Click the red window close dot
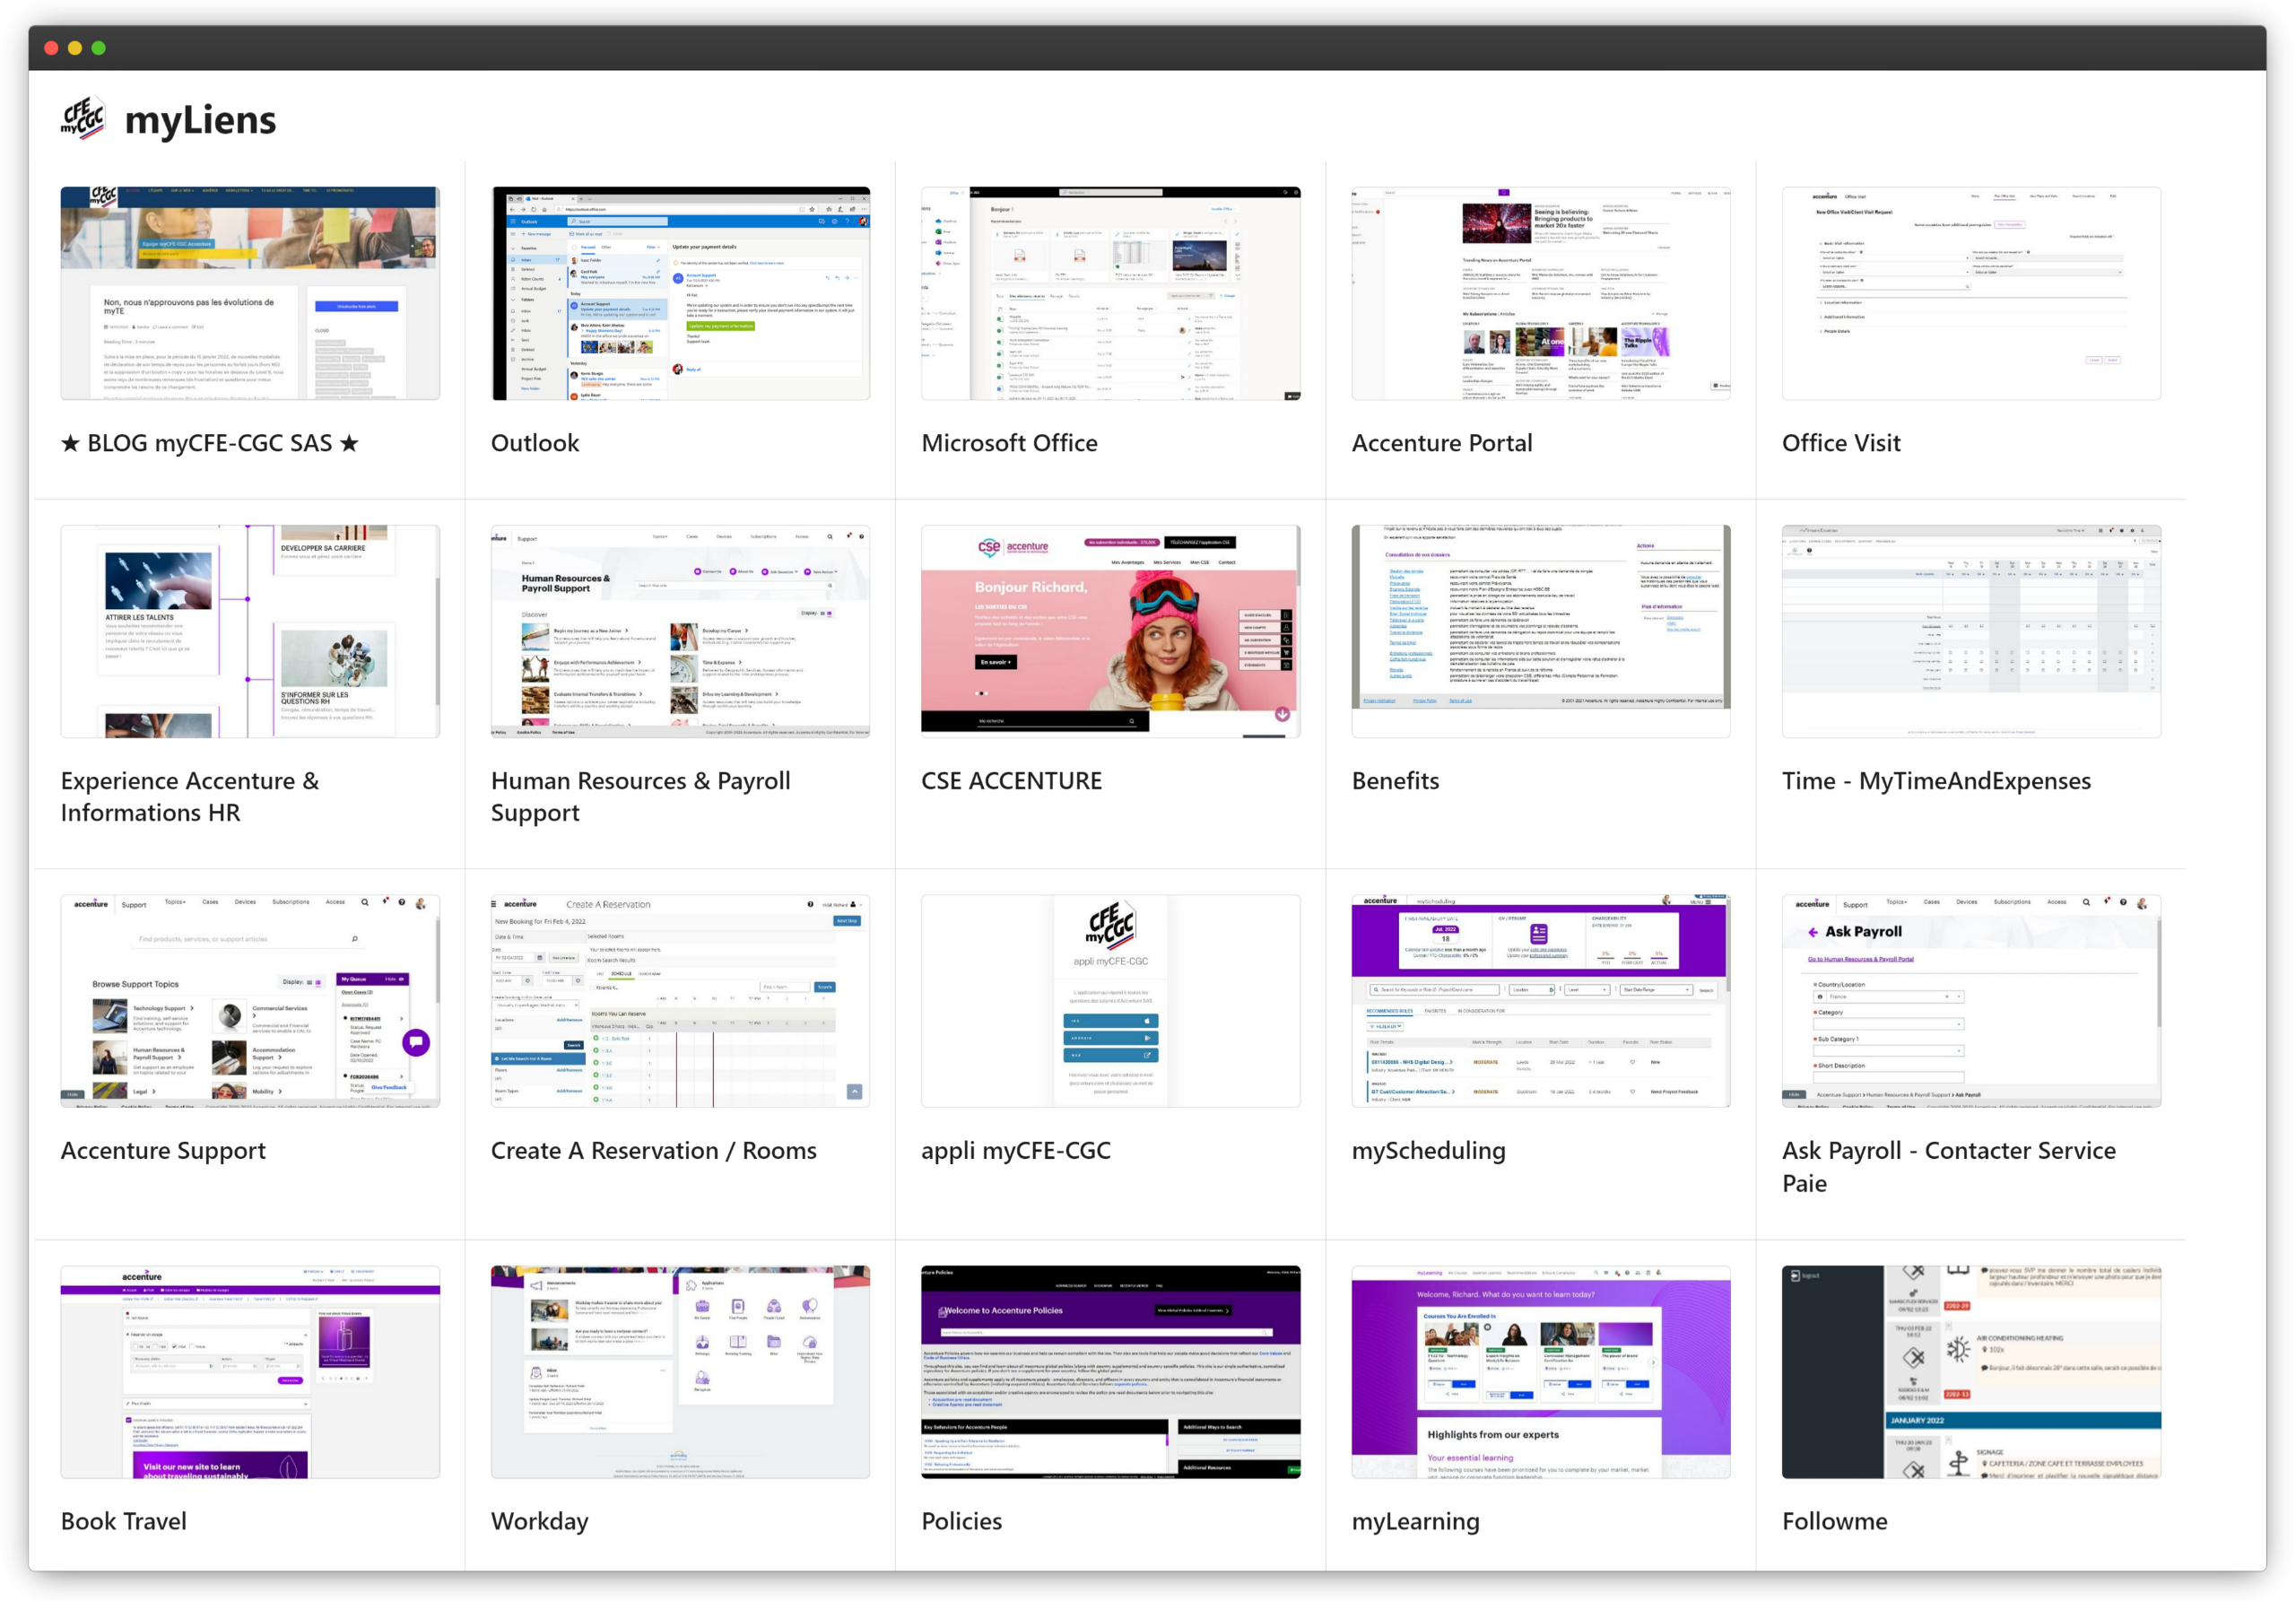The image size is (2296, 1601). [51, 48]
